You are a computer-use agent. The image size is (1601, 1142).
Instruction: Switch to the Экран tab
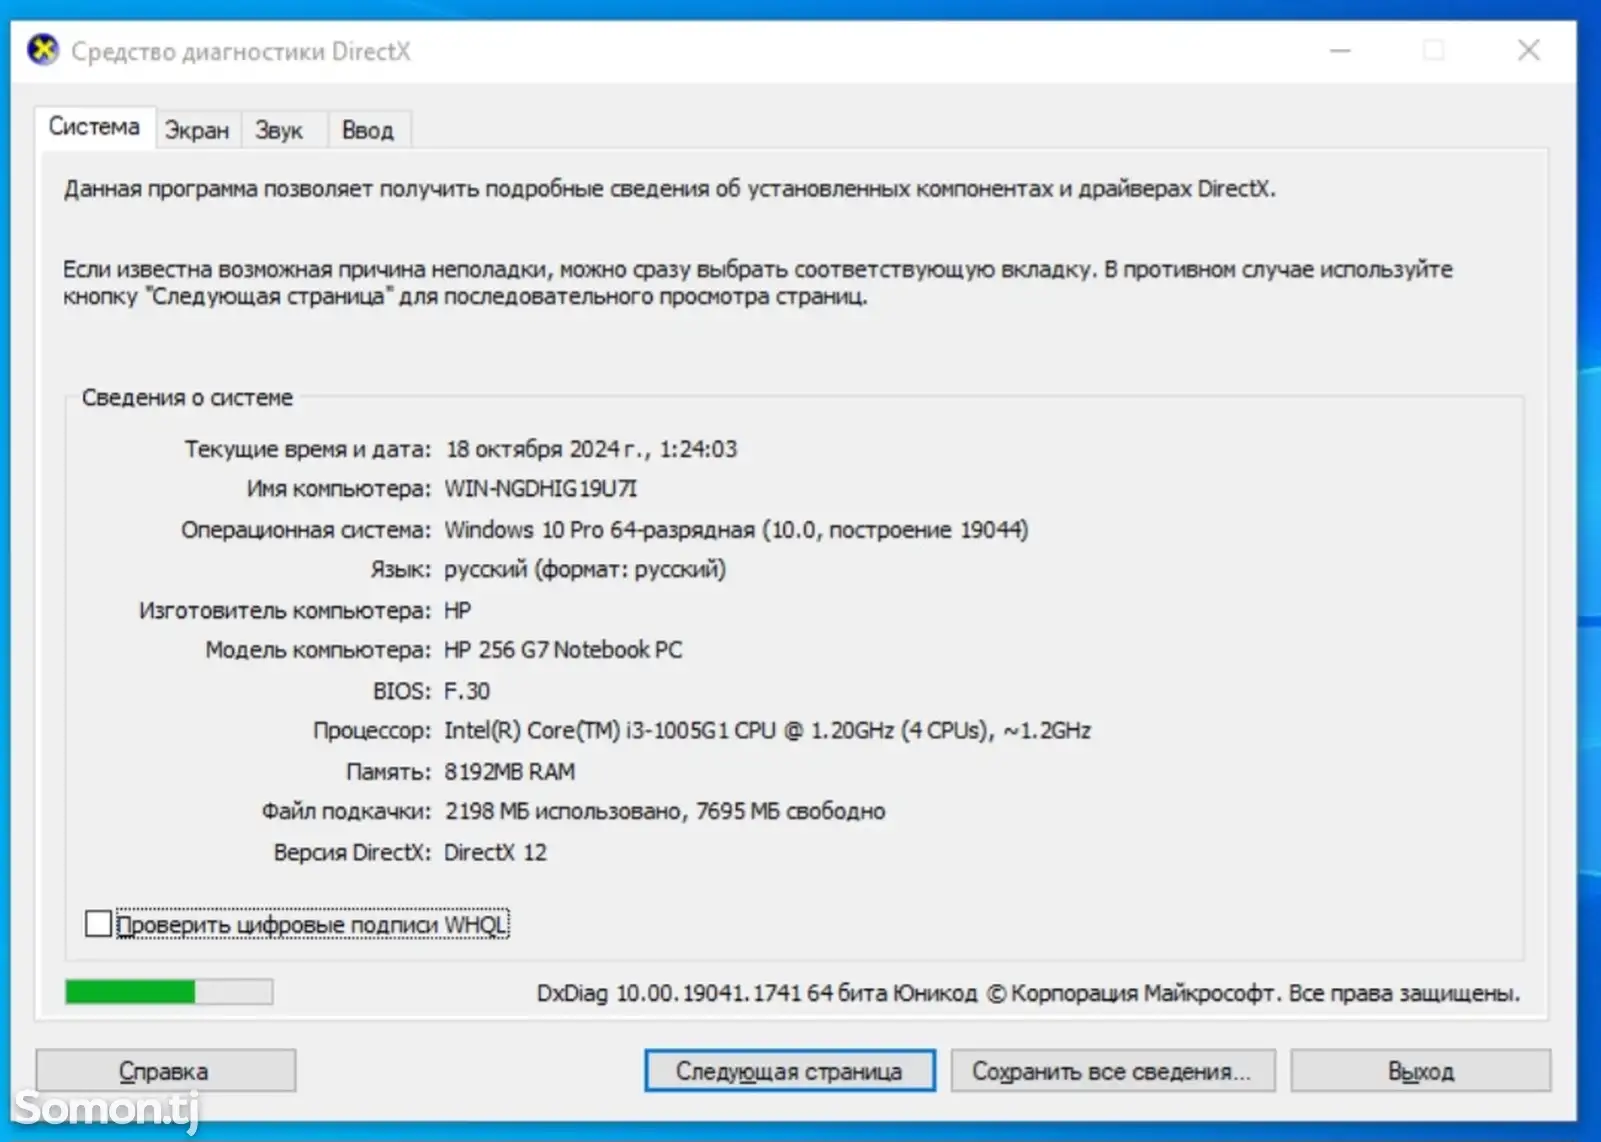pyautogui.click(x=197, y=130)
